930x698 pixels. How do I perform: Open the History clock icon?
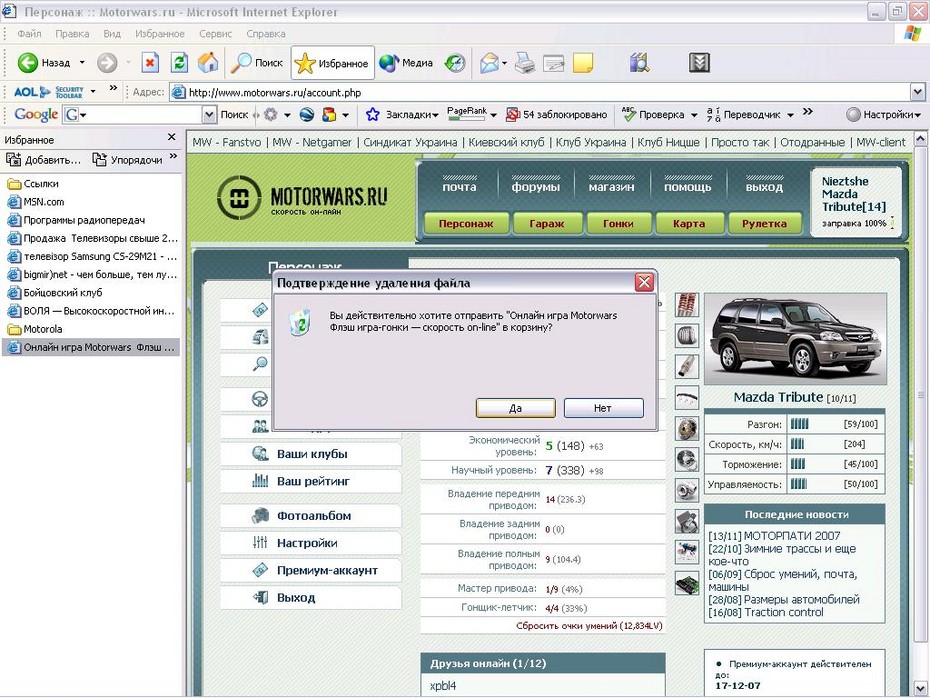point(456,63)
